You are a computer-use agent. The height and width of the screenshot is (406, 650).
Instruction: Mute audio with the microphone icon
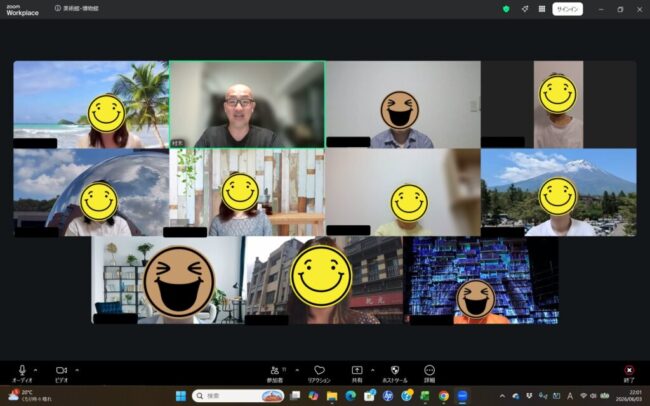[x=22, y=373]
